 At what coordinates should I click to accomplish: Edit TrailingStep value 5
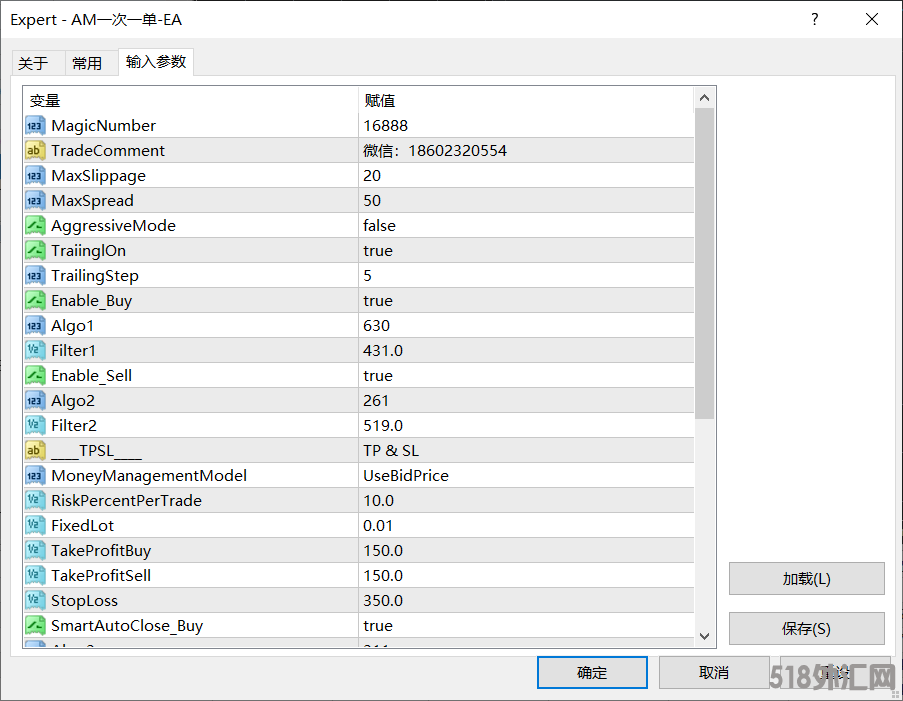[526, 276]
